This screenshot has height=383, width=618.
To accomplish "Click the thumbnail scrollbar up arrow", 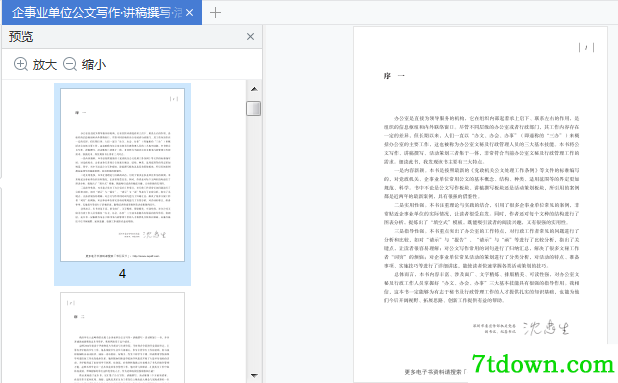I will (x=254, y=89).
